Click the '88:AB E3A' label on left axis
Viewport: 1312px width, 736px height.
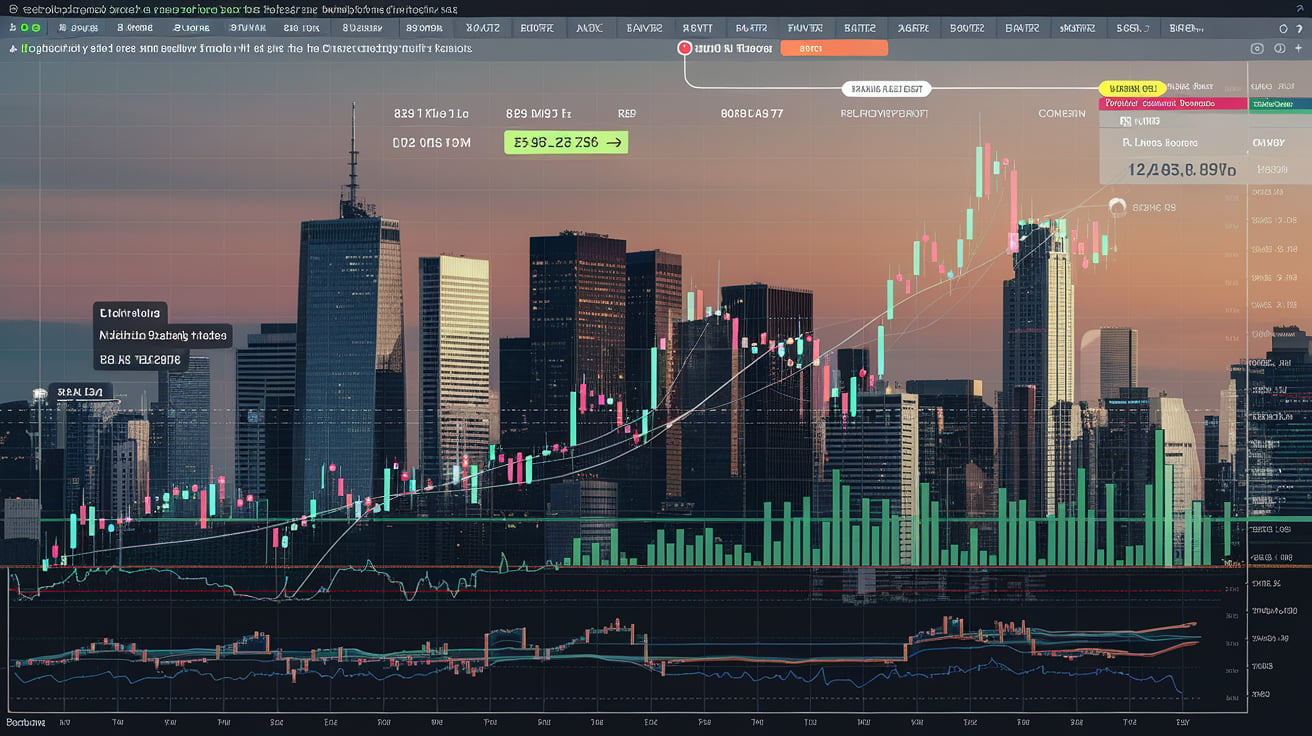pyautogui.click(x=80, y=391)
